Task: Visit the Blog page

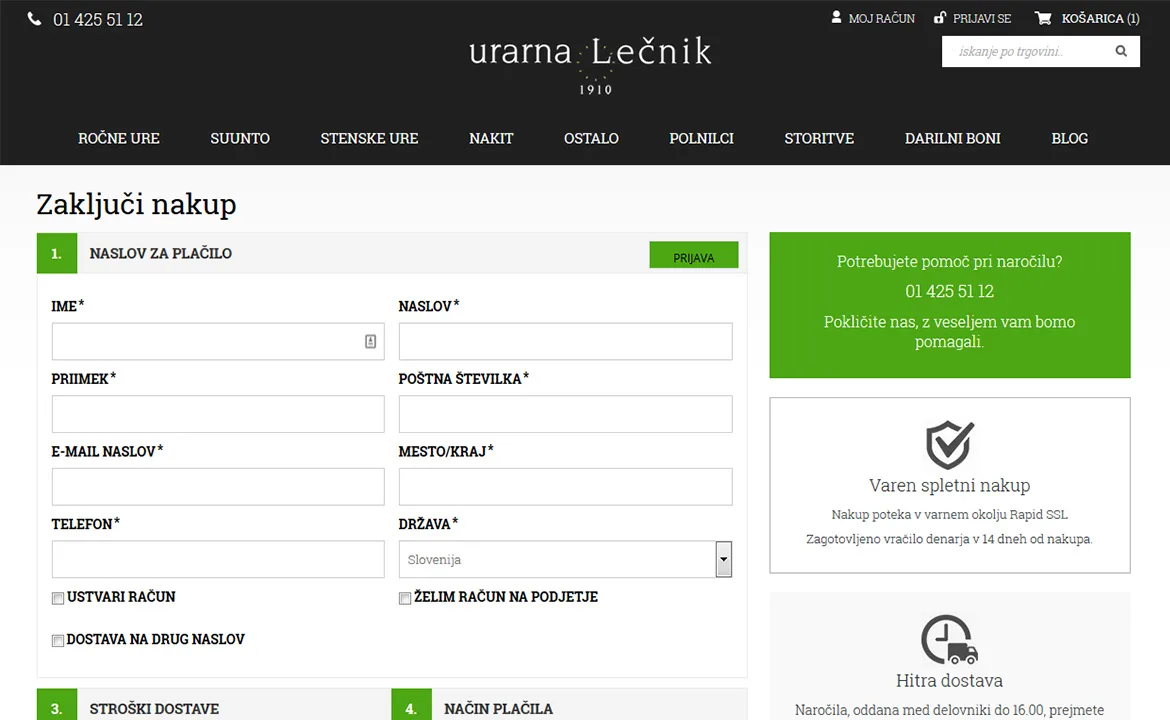Action: [1069, 138]
